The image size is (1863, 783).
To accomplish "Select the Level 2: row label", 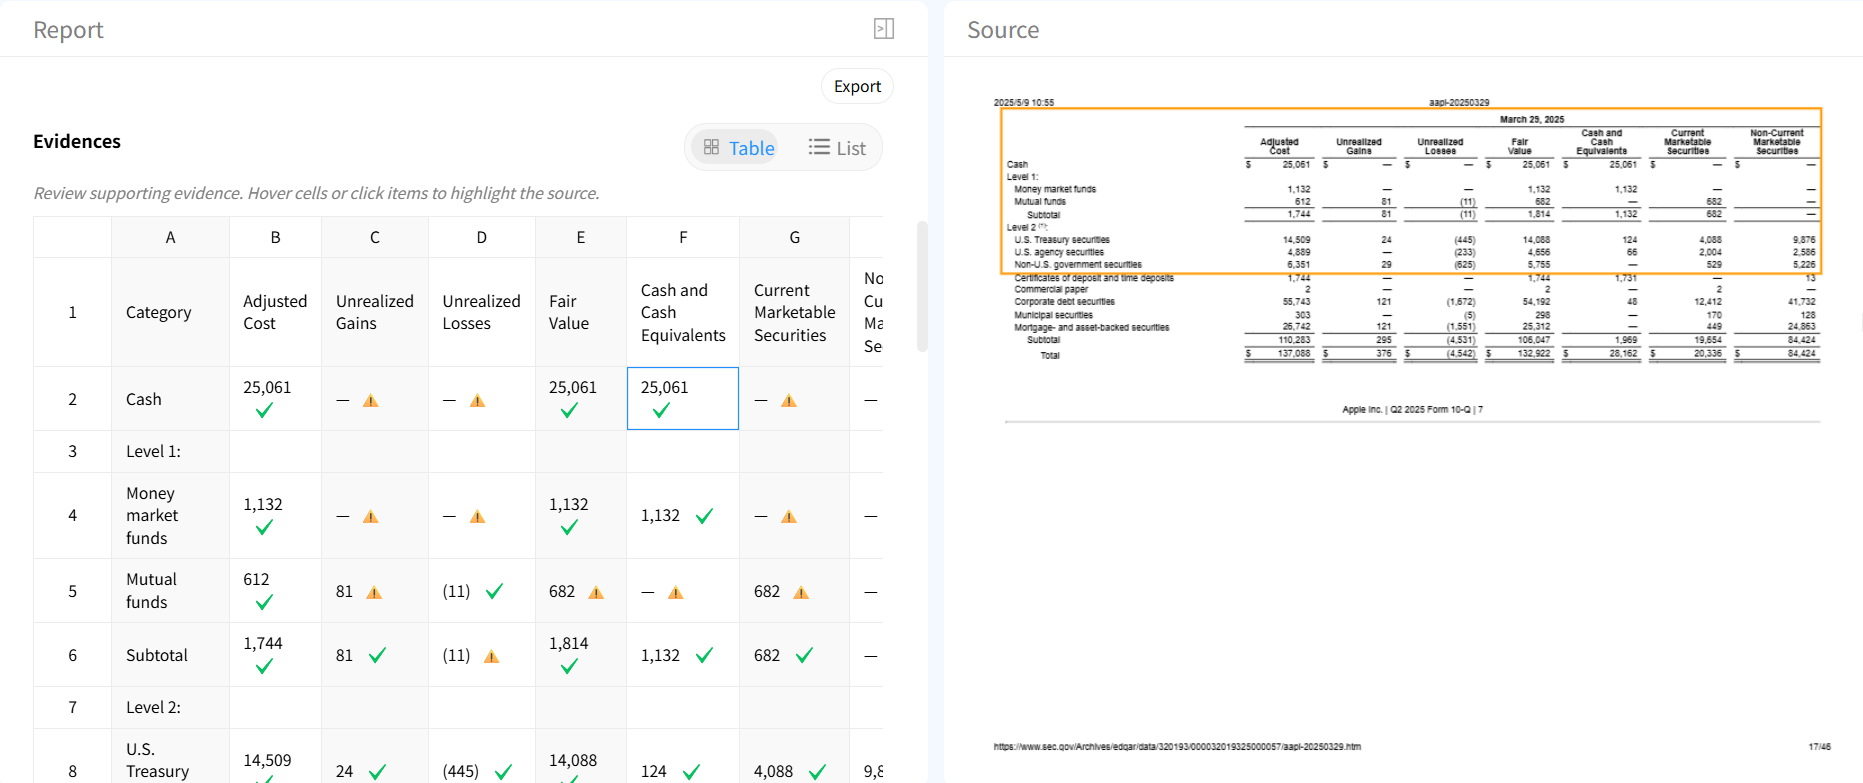I will coord(153,707).
